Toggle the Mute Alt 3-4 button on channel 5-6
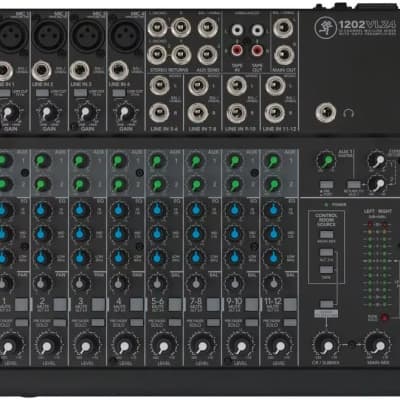Screen dimensions: 400x400 point(175,304)
